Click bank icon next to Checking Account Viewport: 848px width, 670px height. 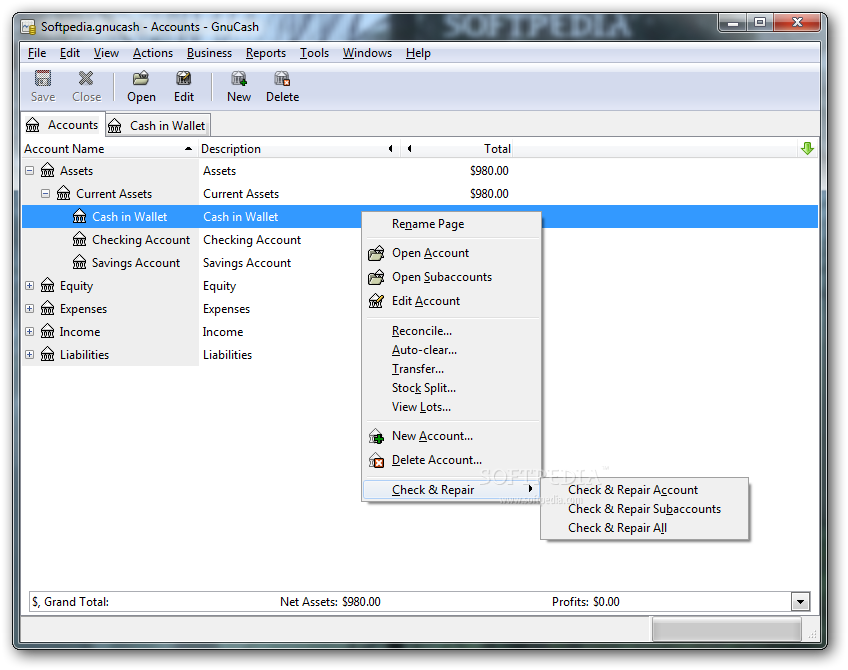(80, 239)
